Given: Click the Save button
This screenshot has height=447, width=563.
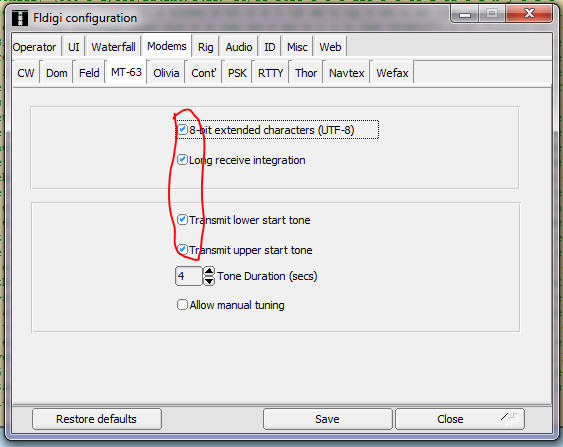Looking at the screenshot, I should pyautogui.click(x=327, y=419).
